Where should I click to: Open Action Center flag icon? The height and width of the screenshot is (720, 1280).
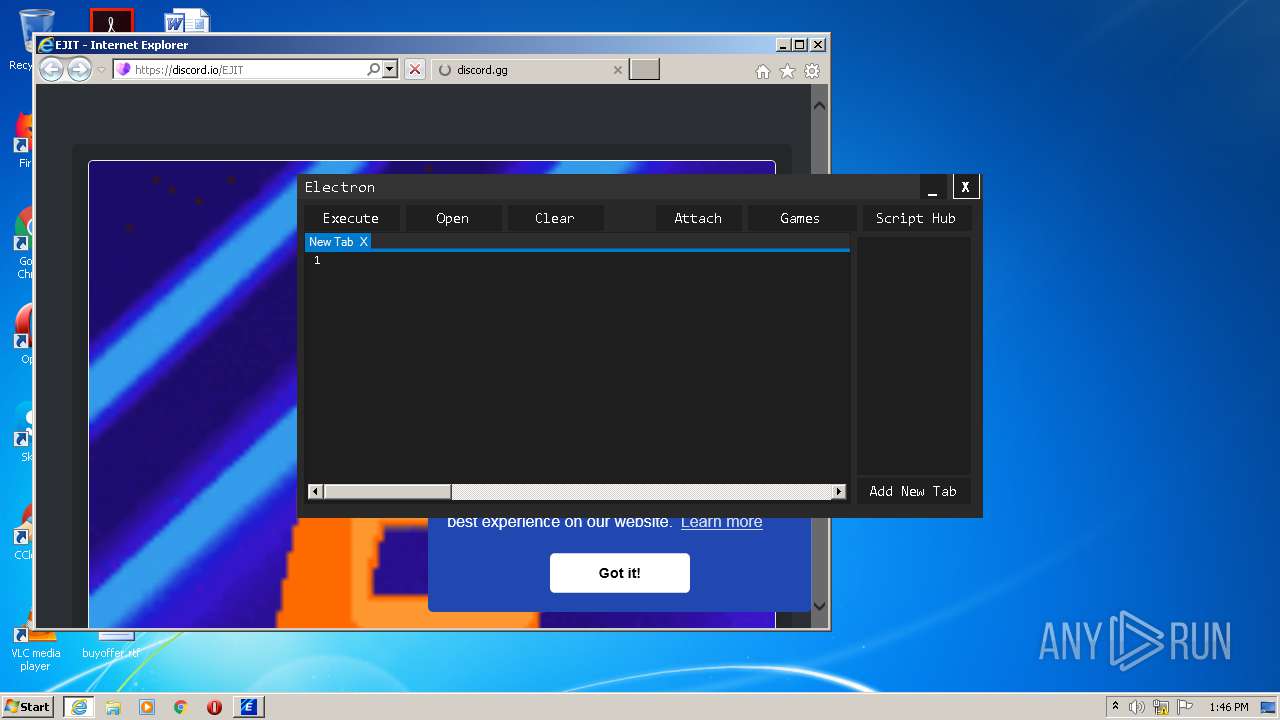1184,707
